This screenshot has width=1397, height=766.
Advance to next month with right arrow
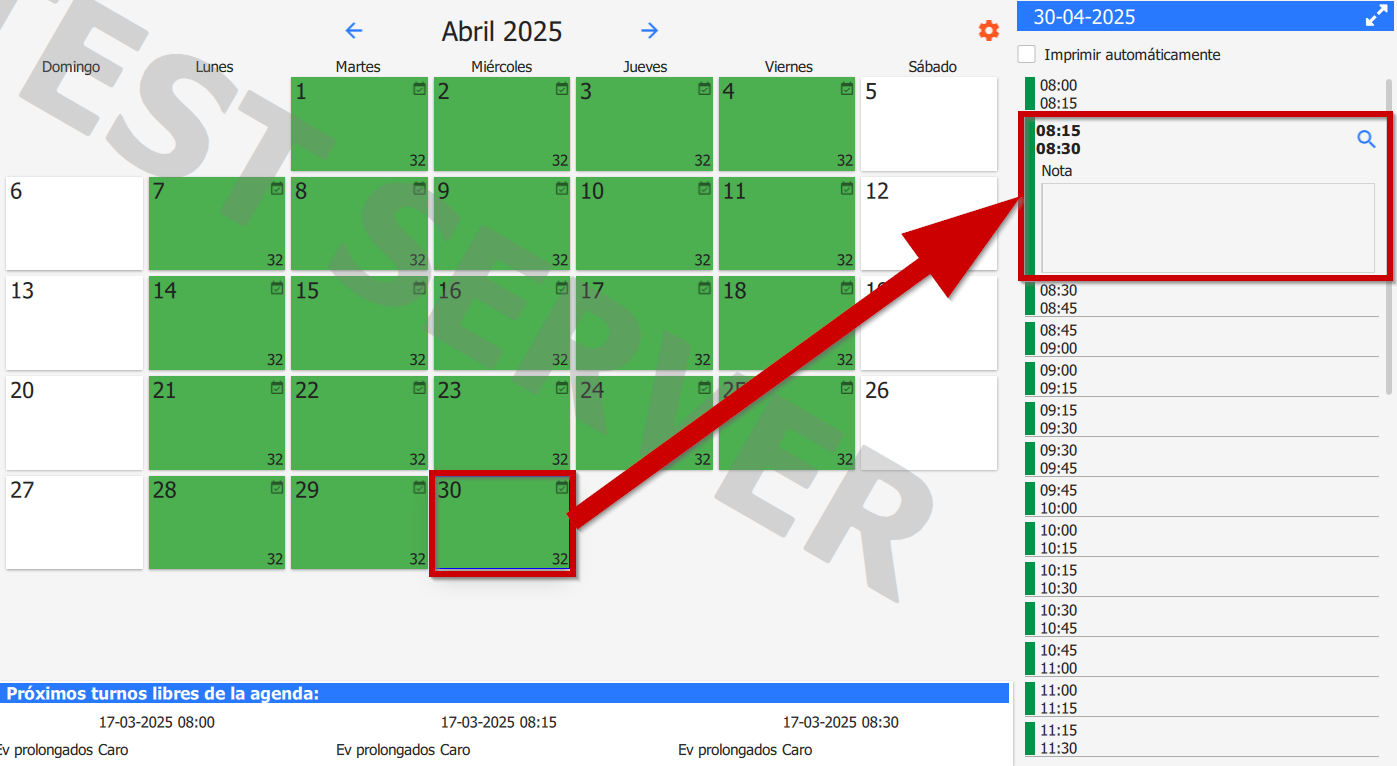click(650, 31)
